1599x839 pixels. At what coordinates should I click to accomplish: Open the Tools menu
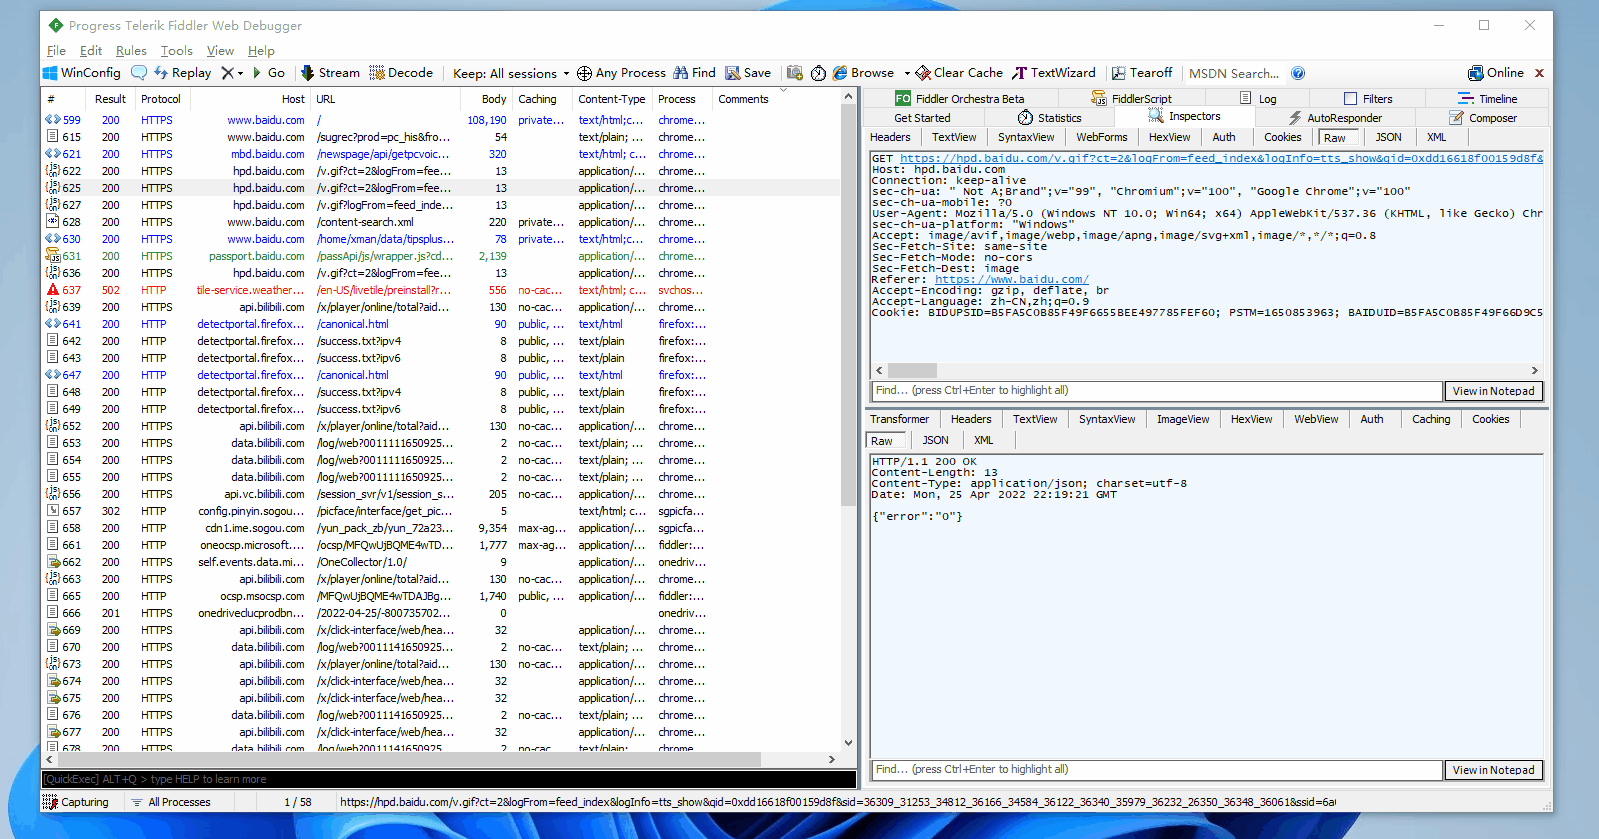[x=176, y=50]
